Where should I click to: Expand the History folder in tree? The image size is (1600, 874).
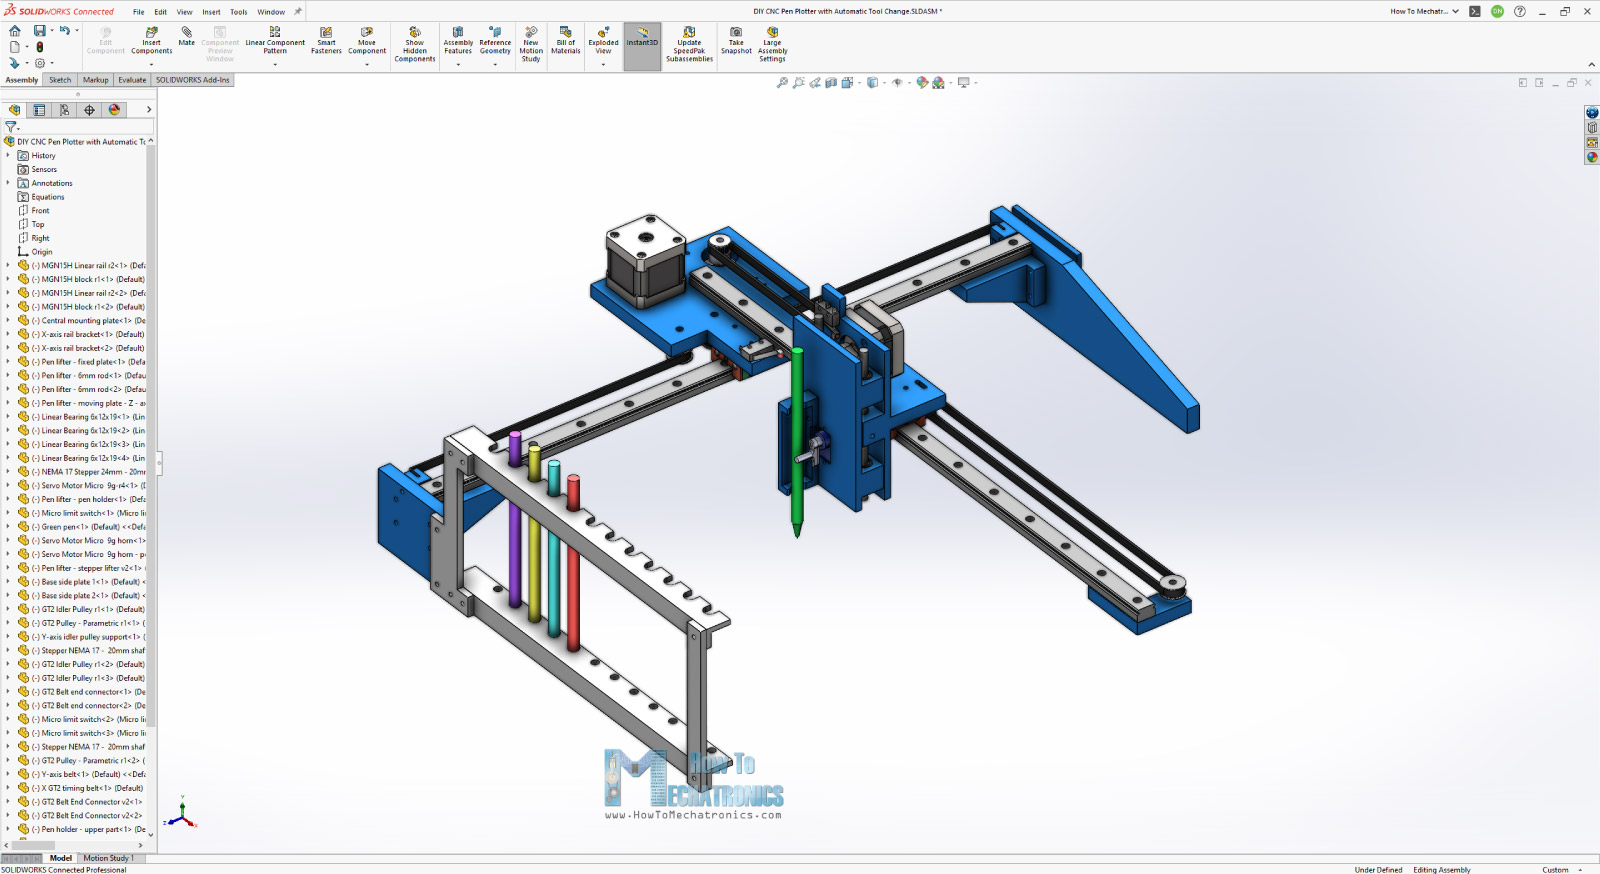click(x=8, y=156)
